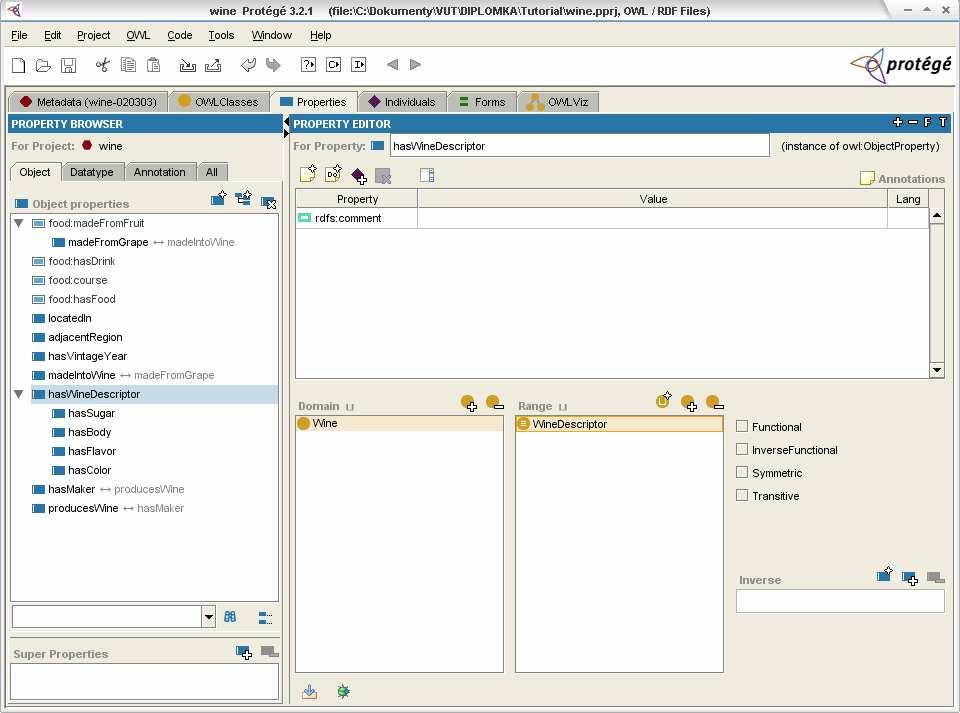Enable the InverseFunctional checkbox
The width and height of the screenshot is (960, 713).
click(741, 449)
